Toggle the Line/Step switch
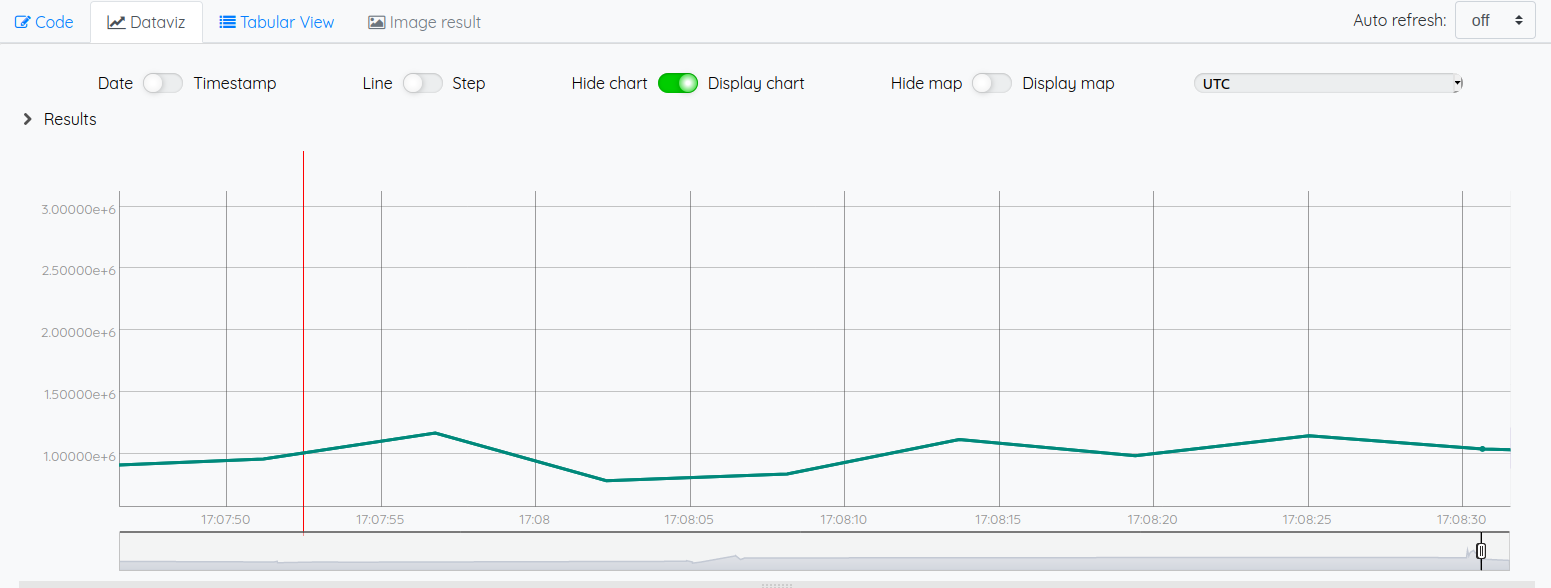 pyautogui.click(x=422, y=83)
